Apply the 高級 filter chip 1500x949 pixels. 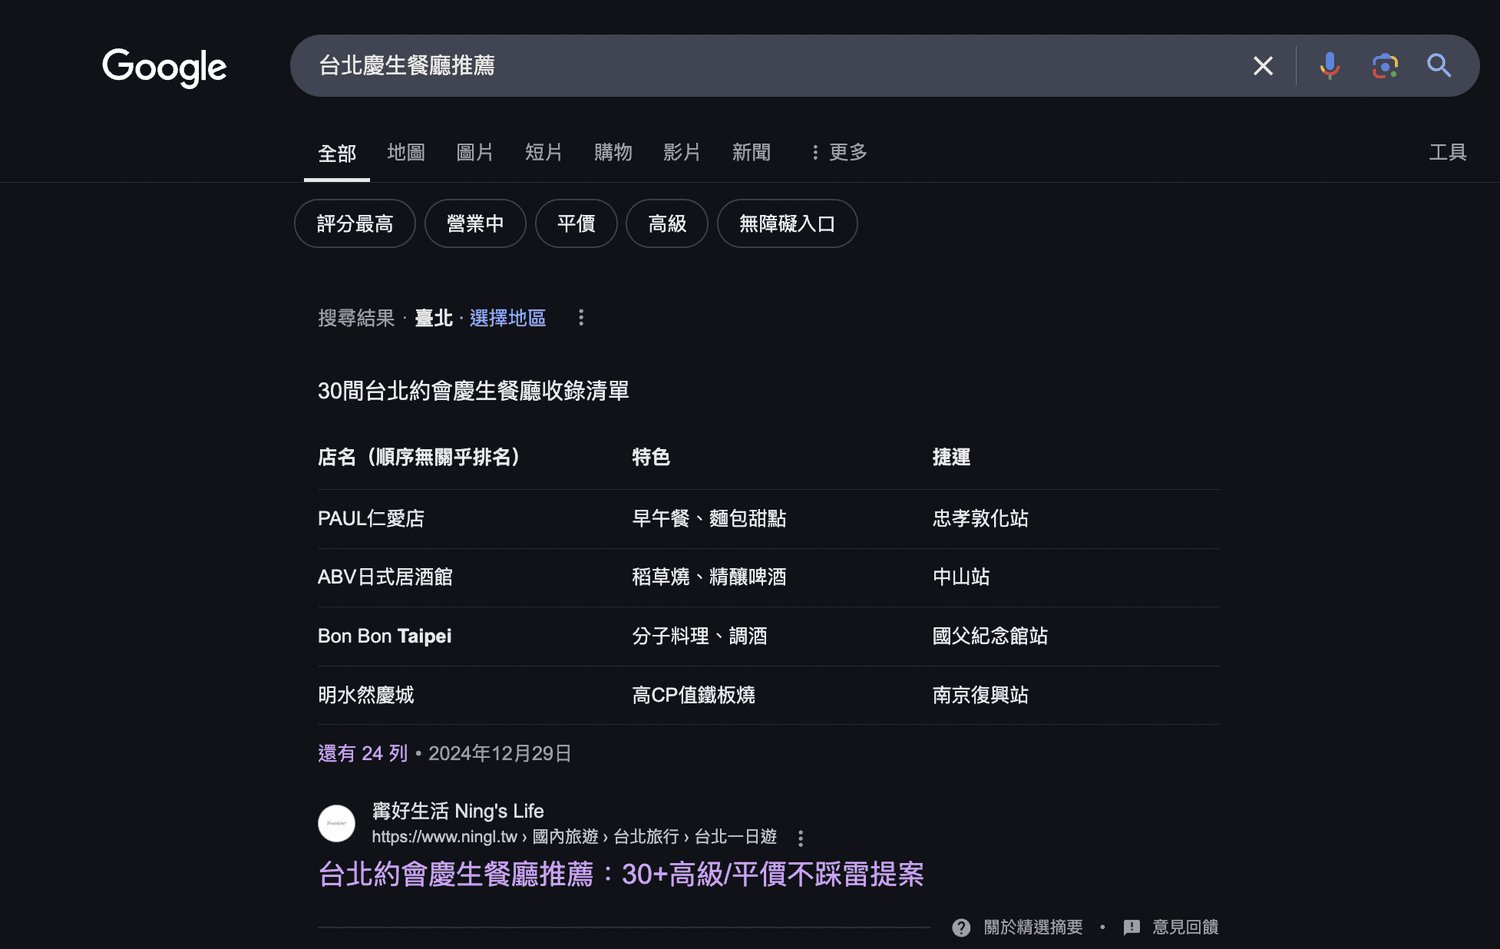pos(667,224)
